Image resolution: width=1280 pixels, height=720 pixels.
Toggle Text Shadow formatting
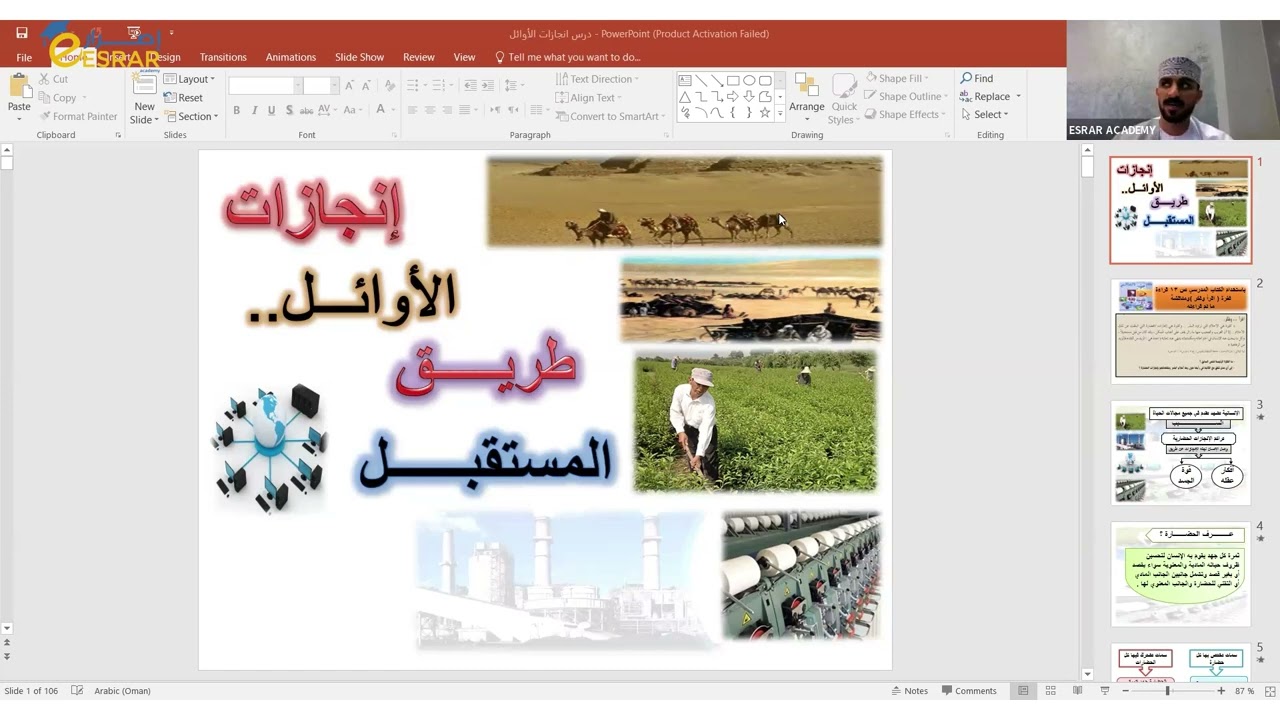(x=289, y=110)
